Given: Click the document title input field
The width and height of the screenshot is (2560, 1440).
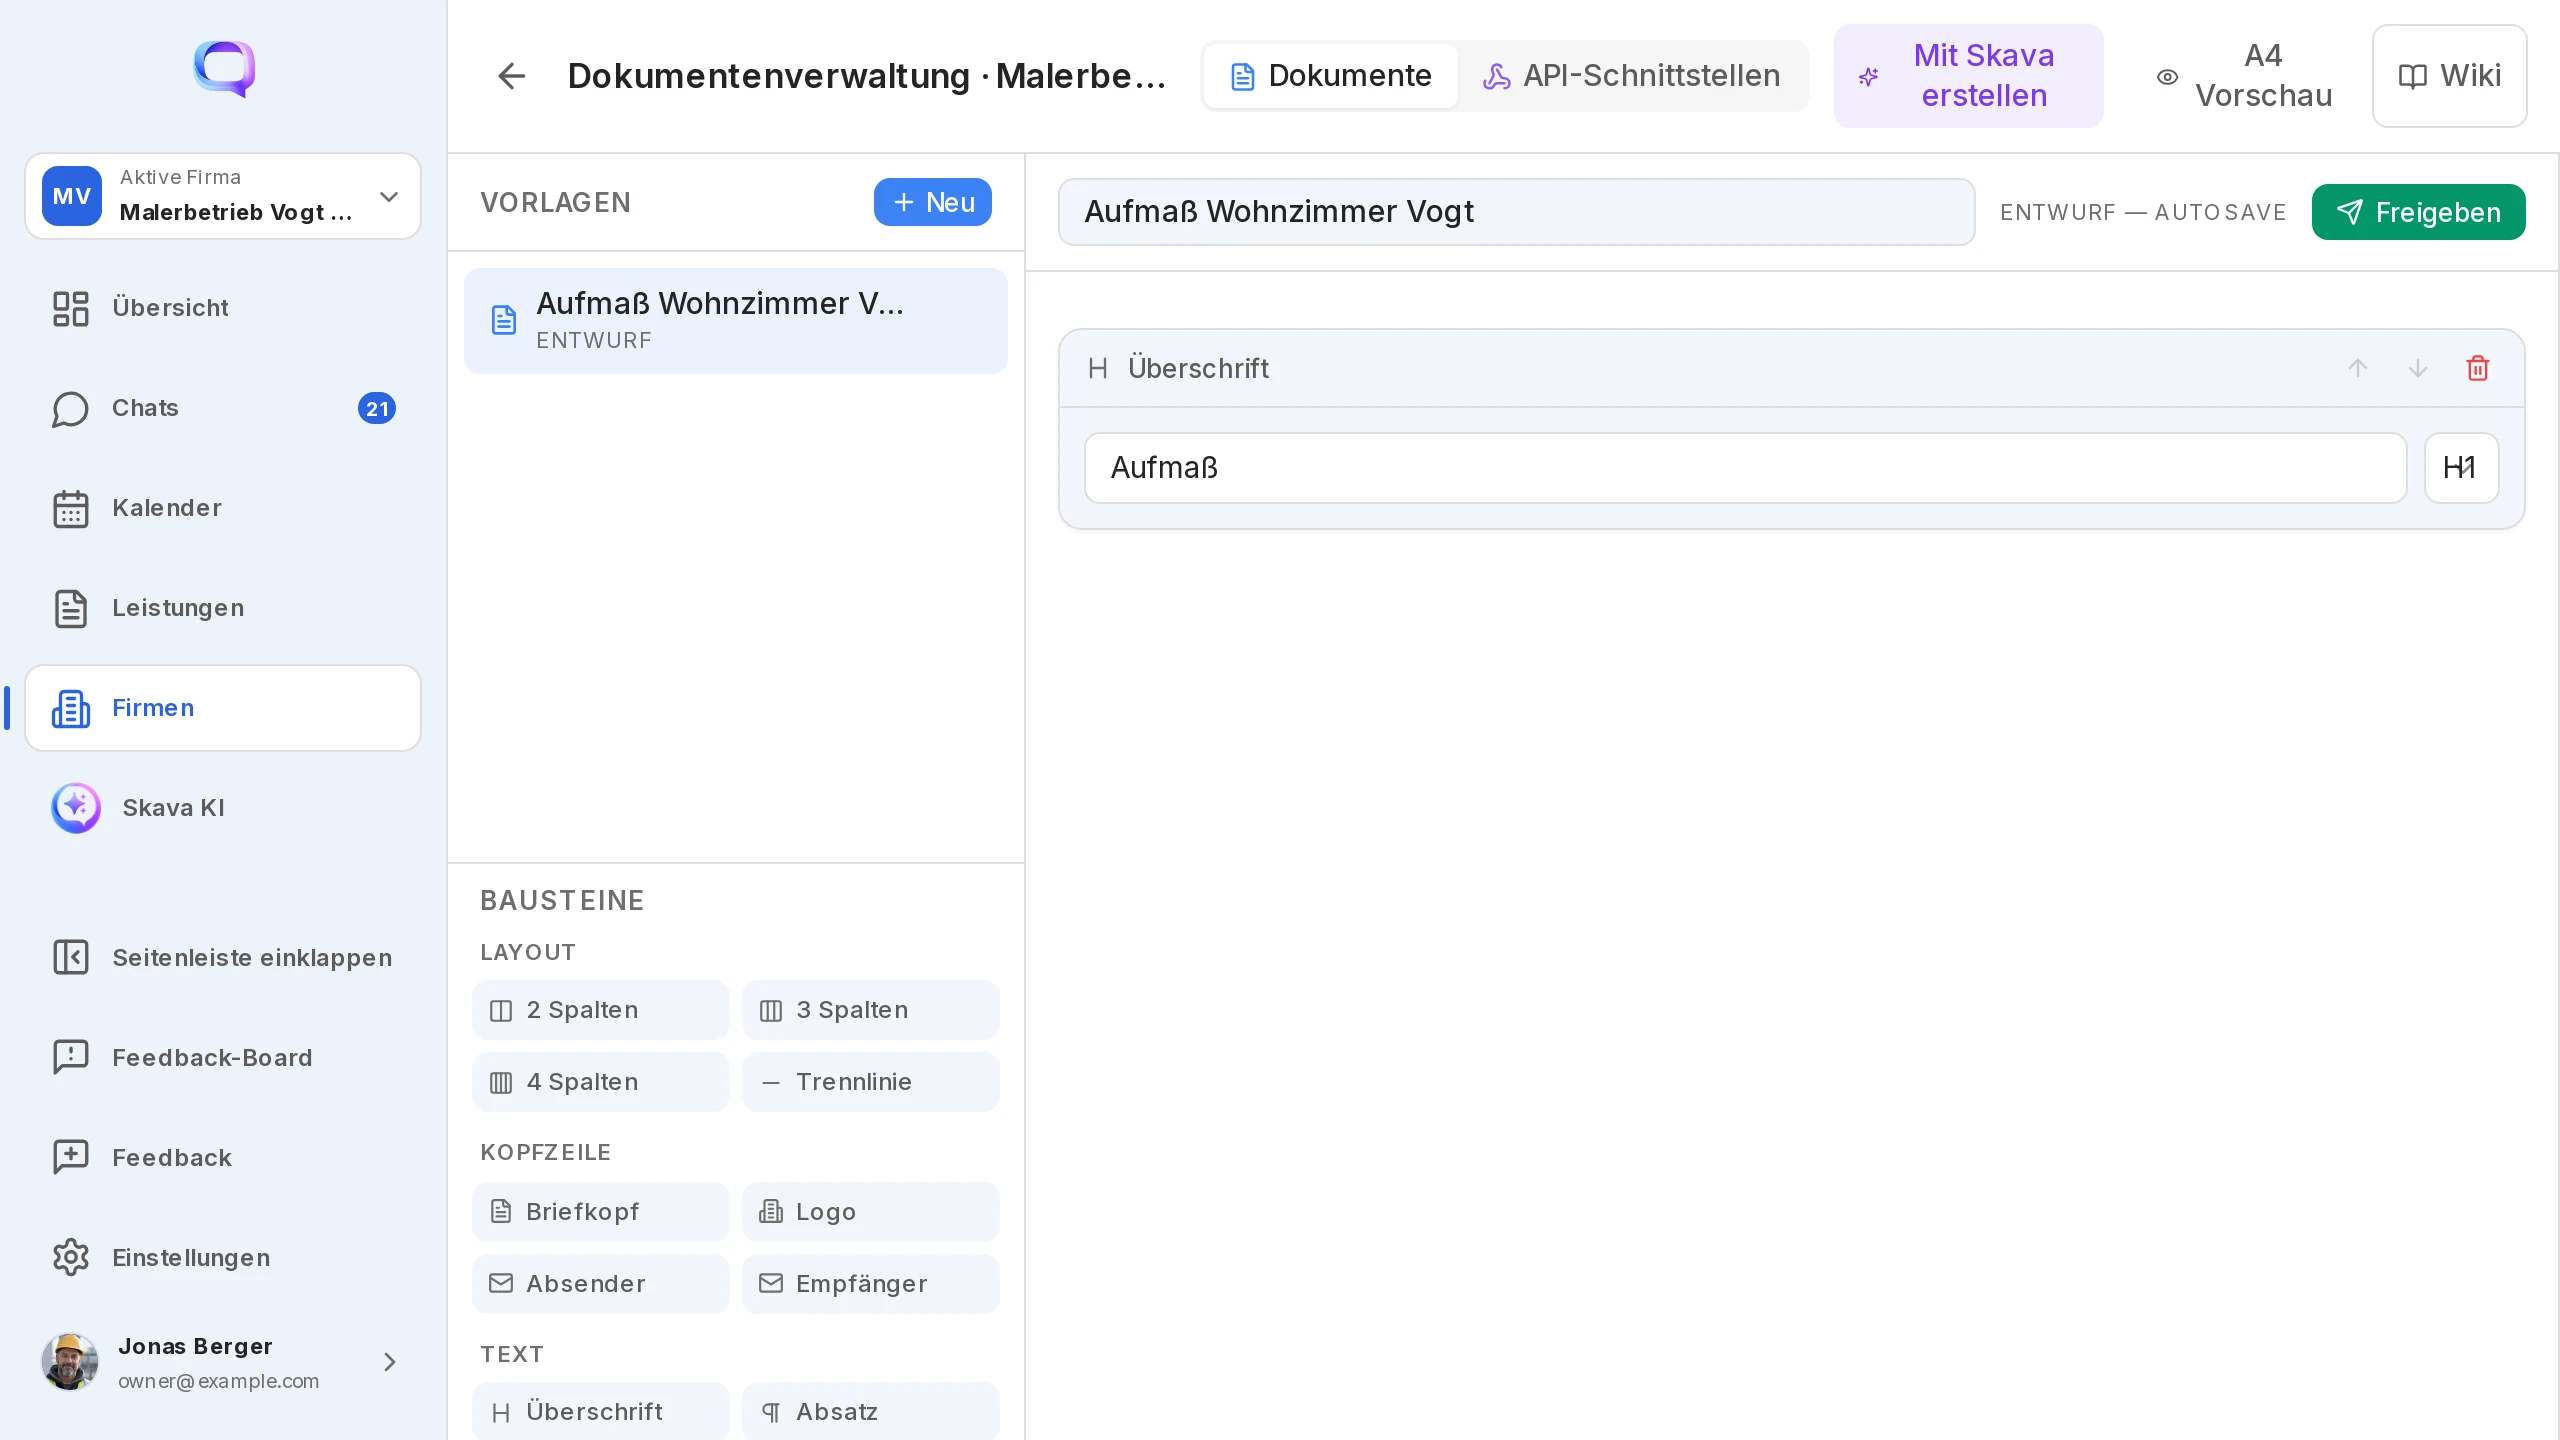Looking at the screenshot, I should [1516, 212].
